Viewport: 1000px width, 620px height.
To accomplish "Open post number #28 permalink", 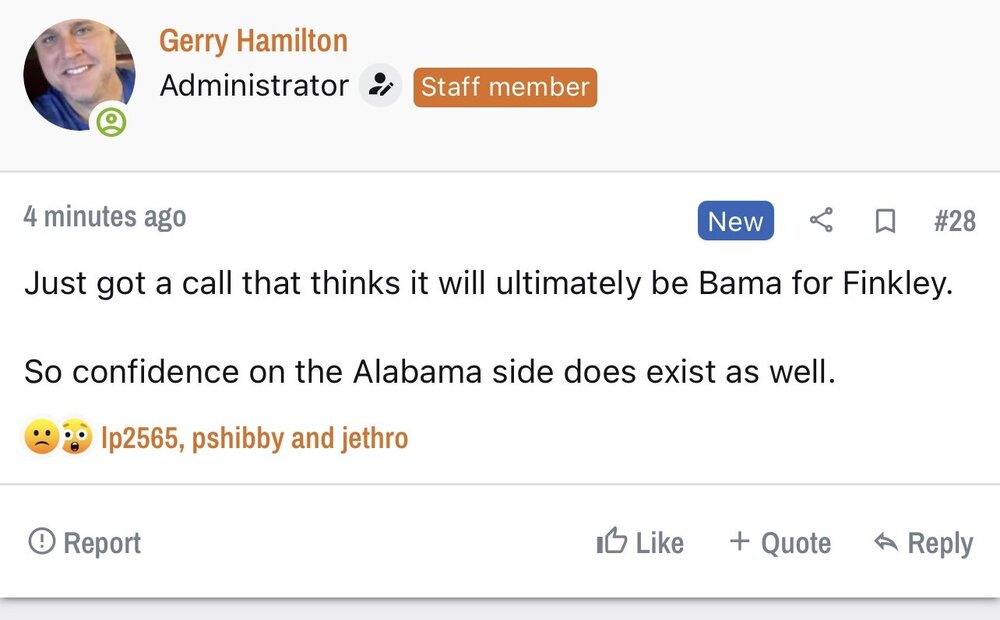I will [x=954, y=221].
